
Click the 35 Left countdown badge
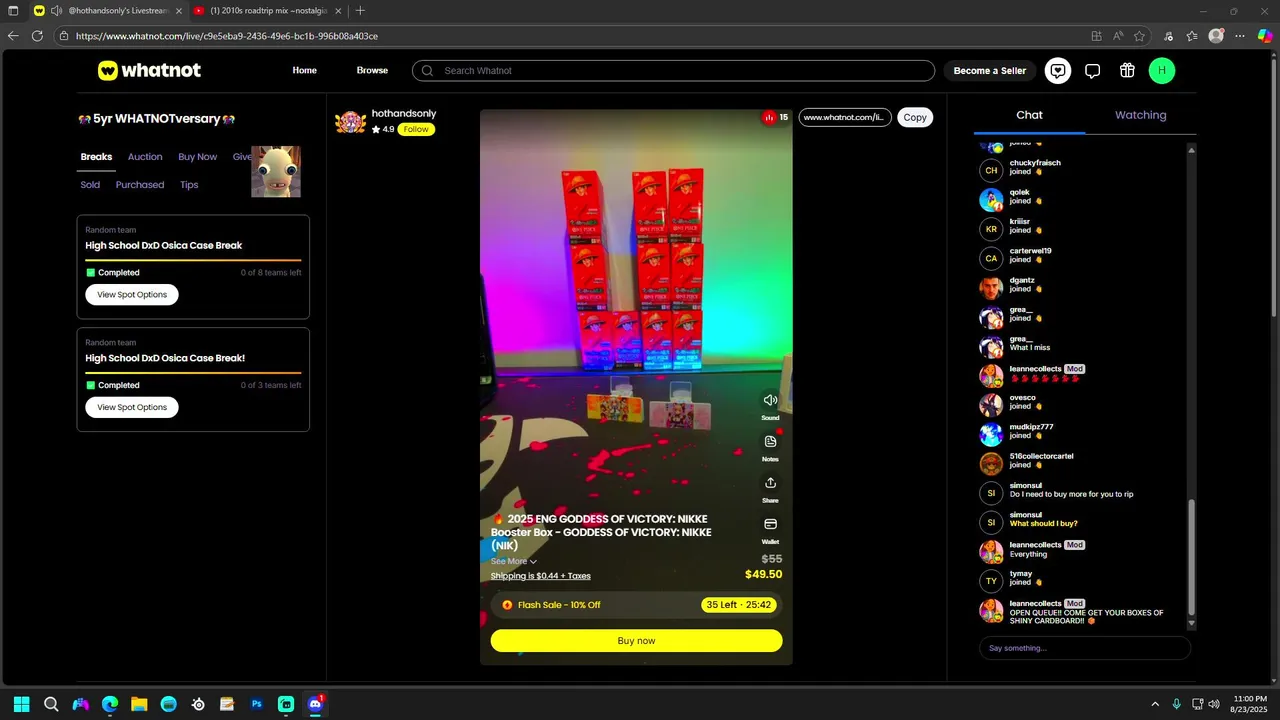point(739,605)
